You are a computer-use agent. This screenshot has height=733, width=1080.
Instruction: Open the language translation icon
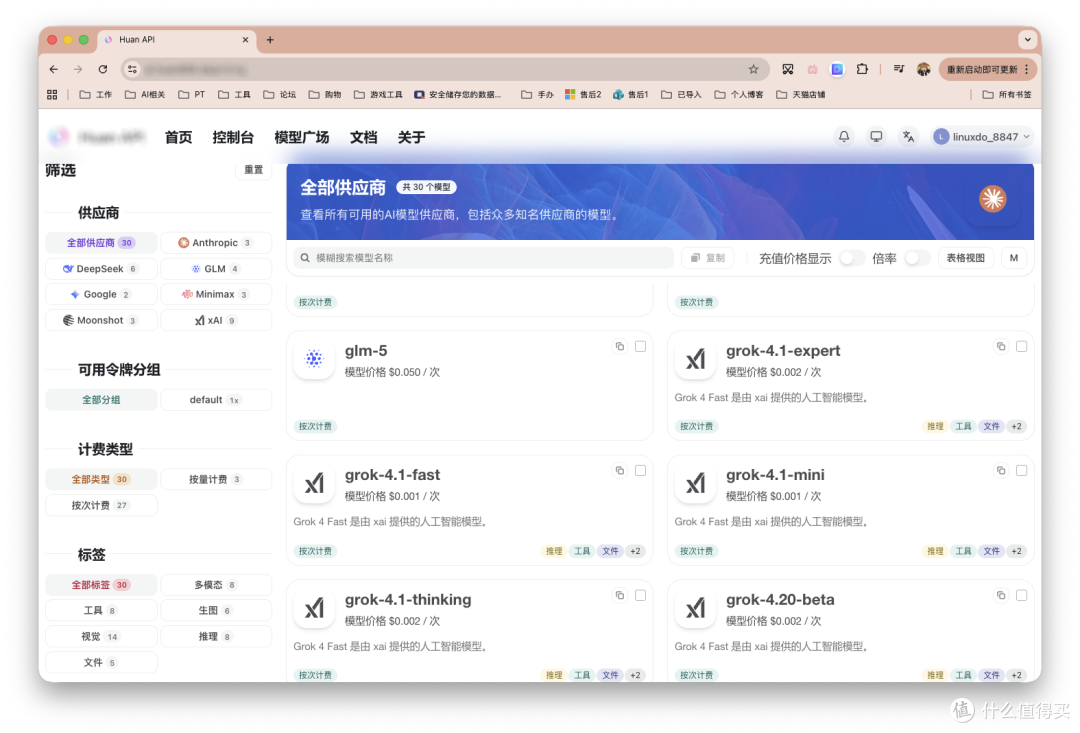pos(908,136)
